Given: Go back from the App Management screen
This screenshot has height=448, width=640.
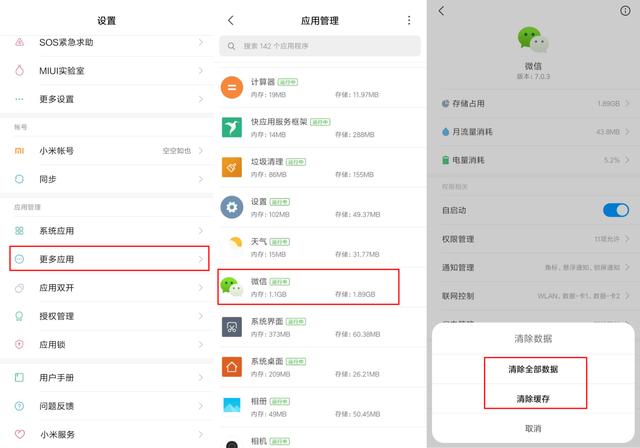Looking at the screenshot, I should point(231,20).
